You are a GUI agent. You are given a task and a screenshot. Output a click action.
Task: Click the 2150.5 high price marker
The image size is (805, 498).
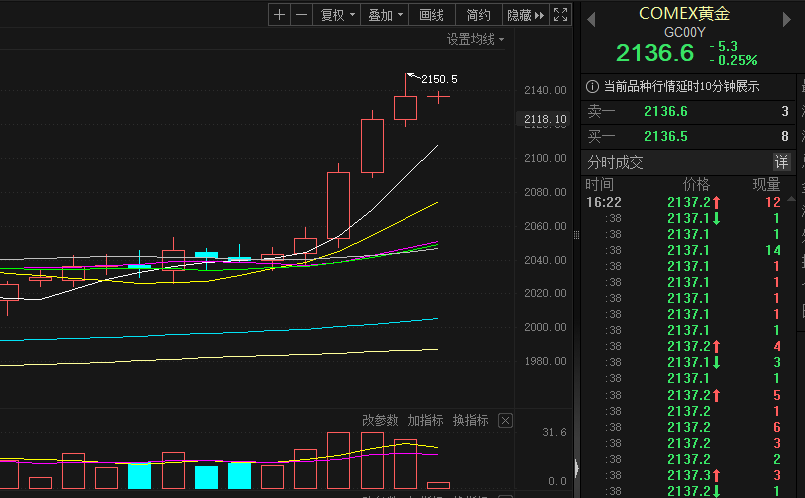[x=439, y=79]
